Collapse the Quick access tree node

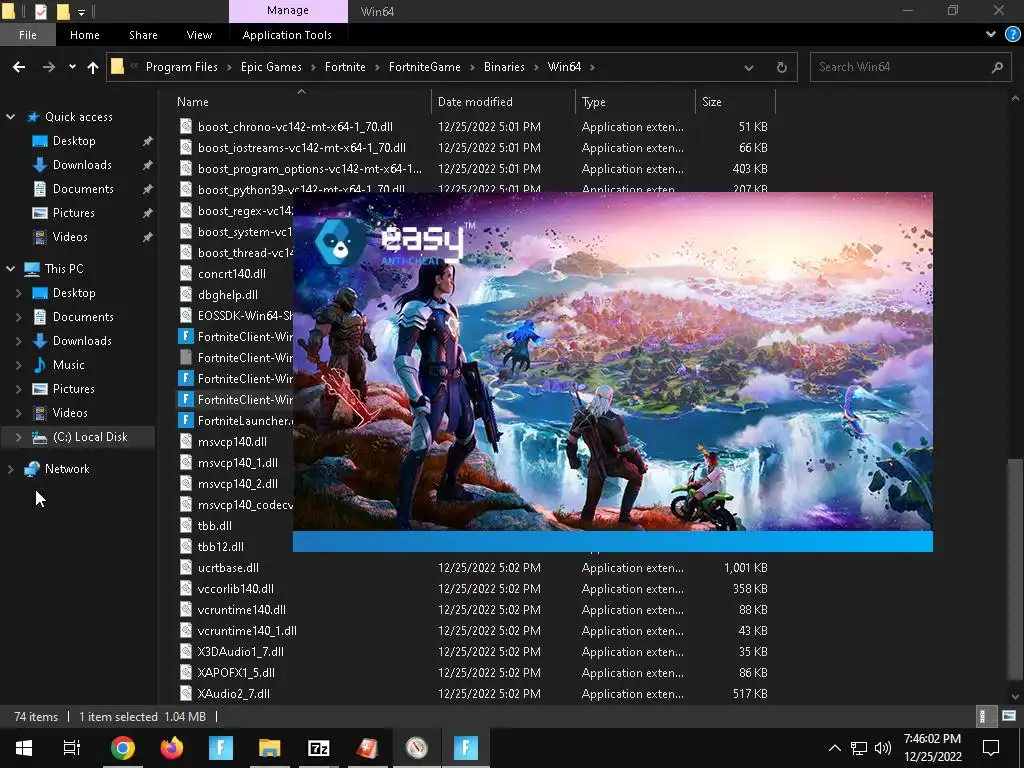(x=10, y=117)
